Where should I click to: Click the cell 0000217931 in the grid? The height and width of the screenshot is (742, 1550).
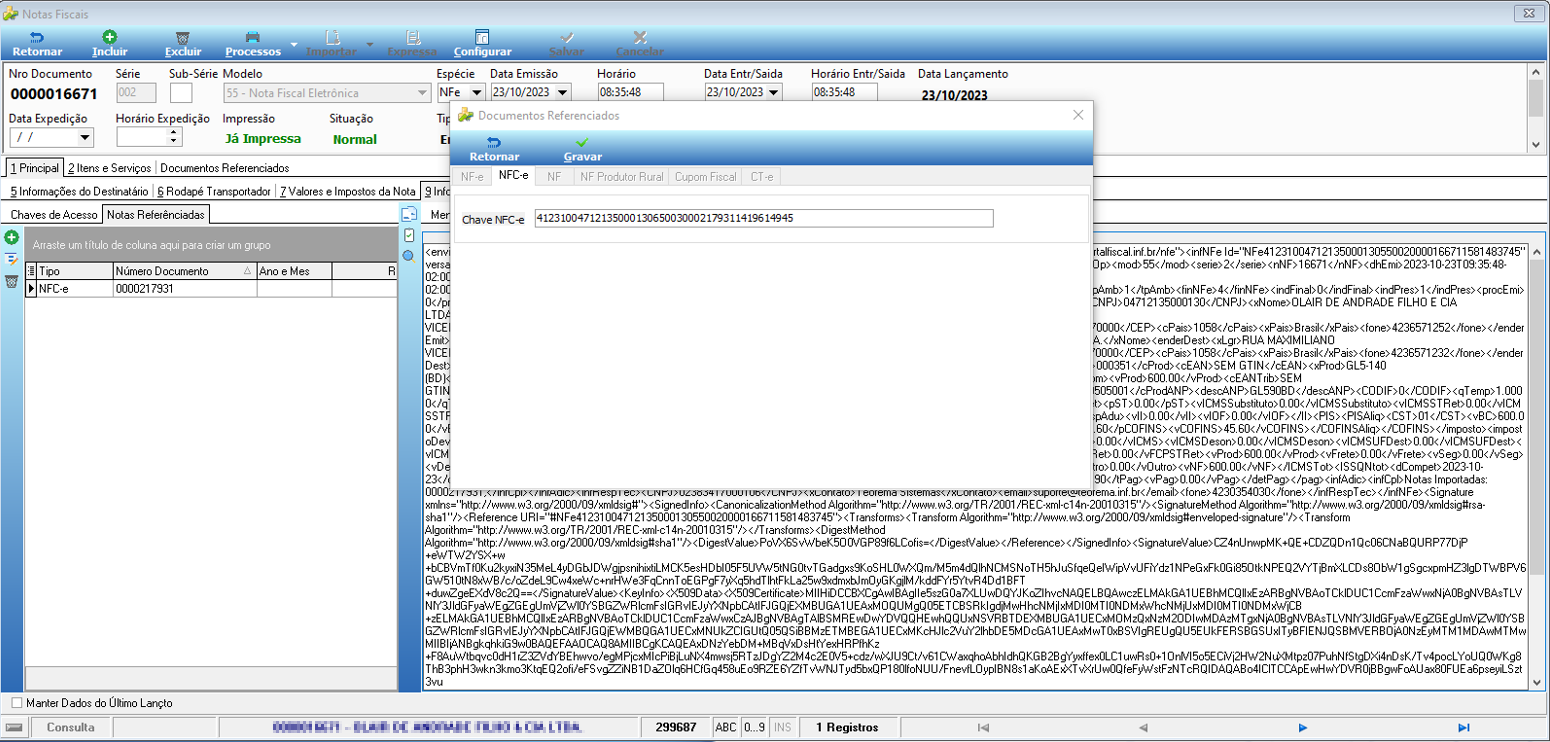184,289
